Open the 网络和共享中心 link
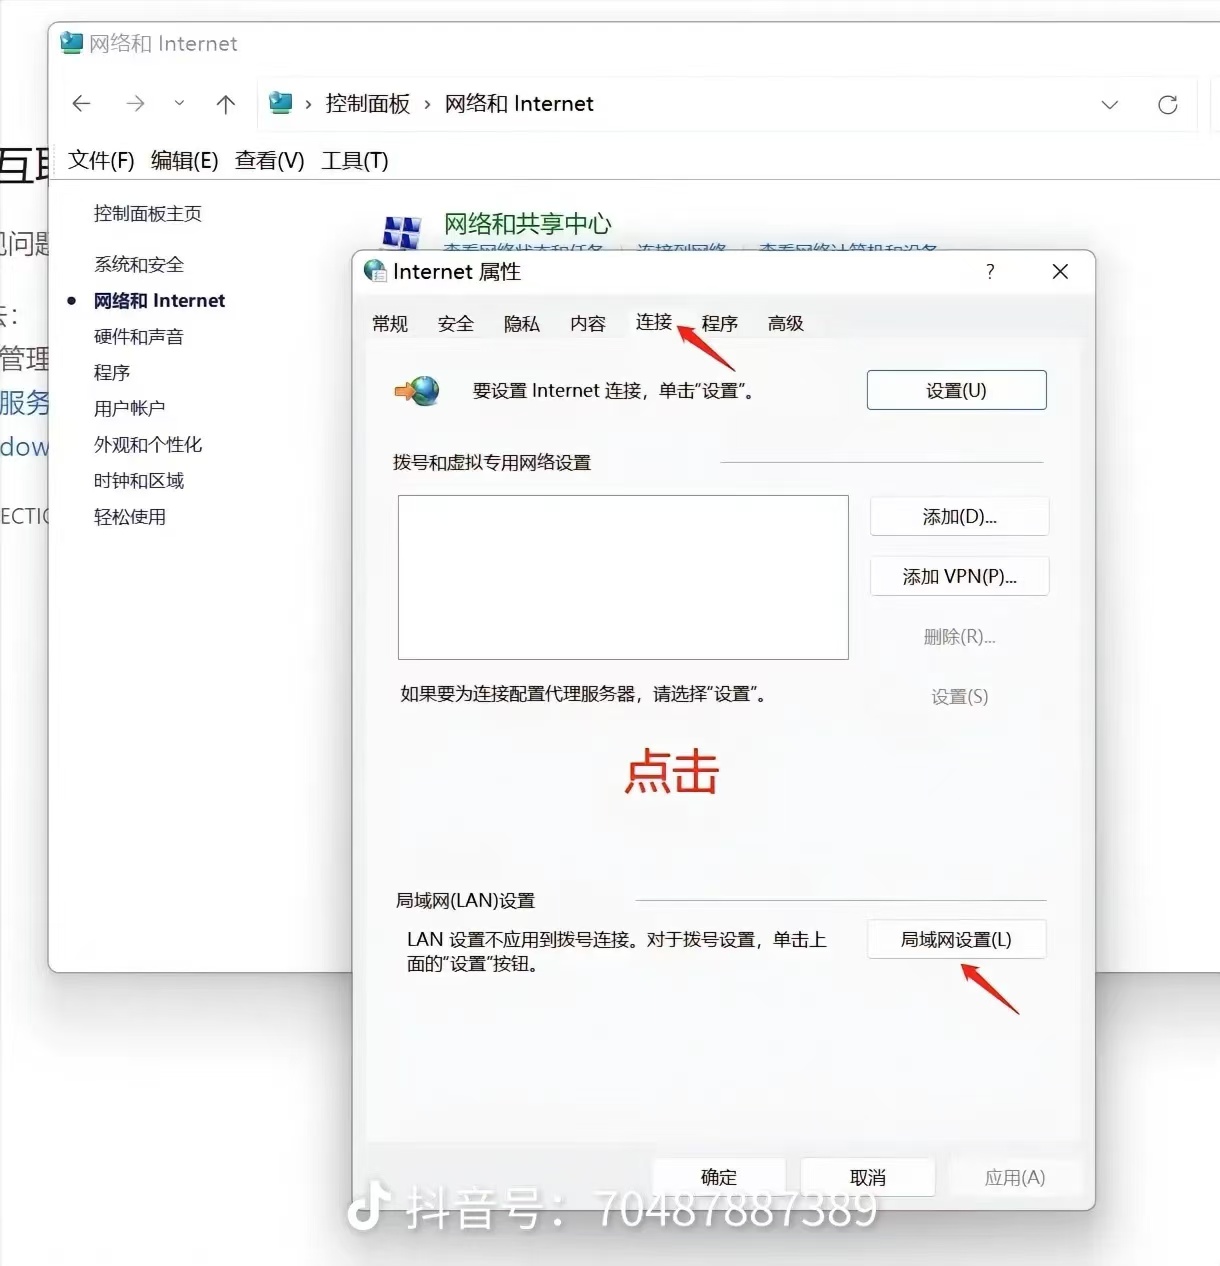Image resolution: width=1220 pixels, height=1266 pixels. point(527,223)
